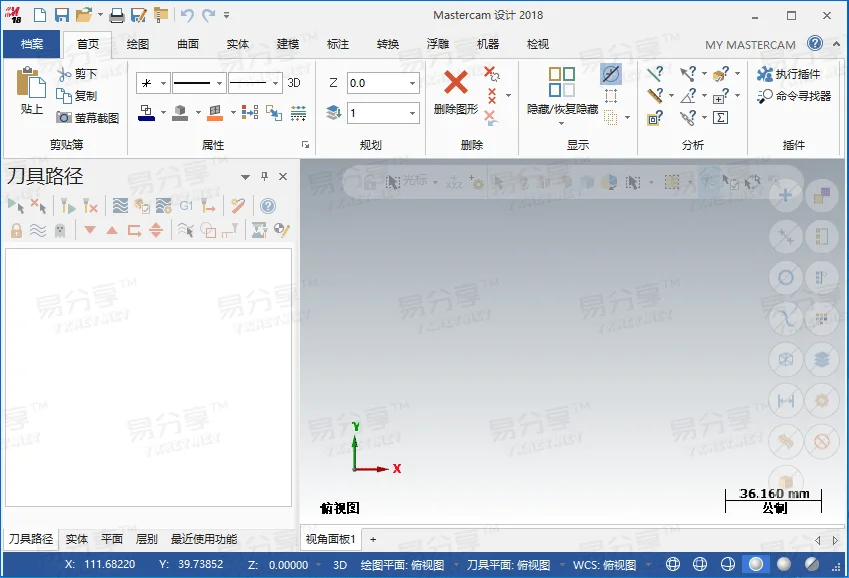
Task: Switch to 实体 solids ribbon tab
Action: pyautogui.click(x=238, y=44)
